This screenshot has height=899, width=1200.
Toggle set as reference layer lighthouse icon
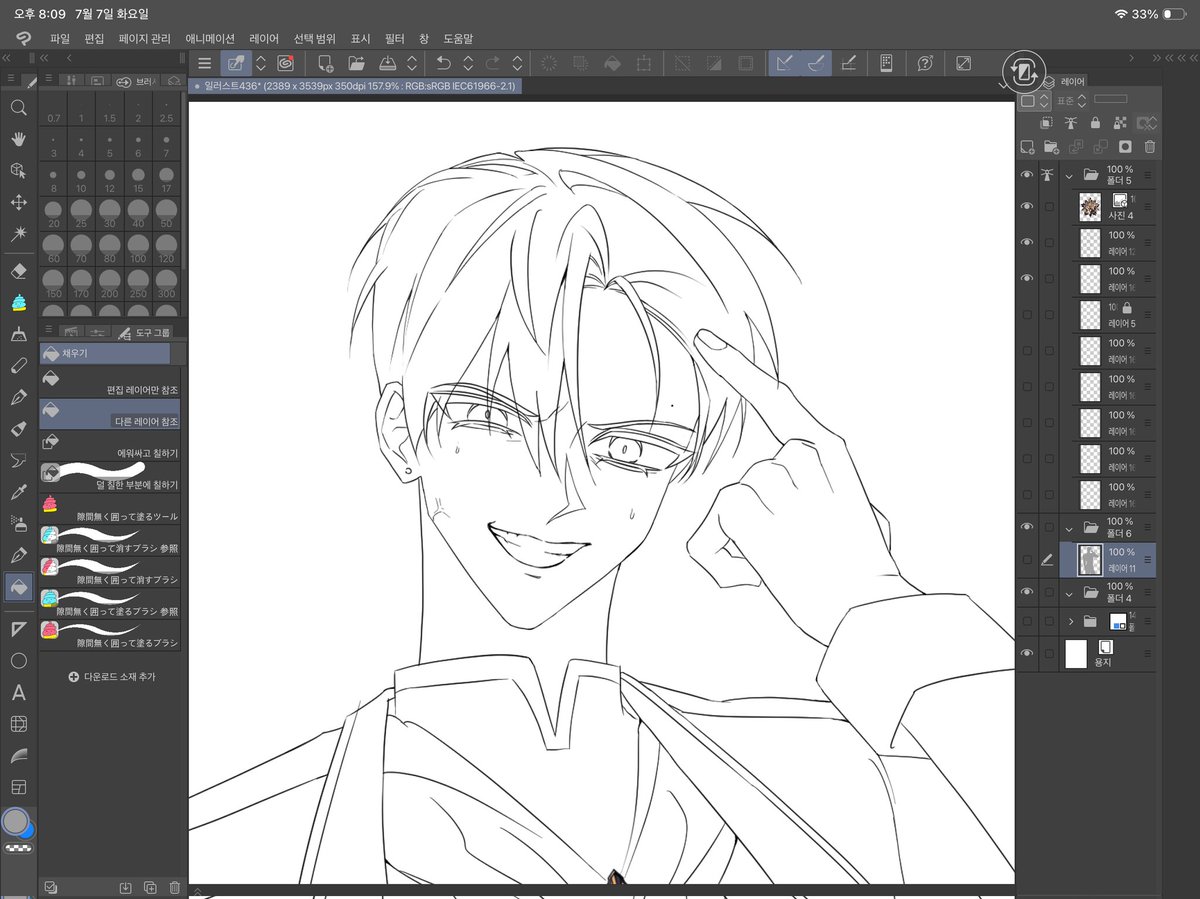click(1071, 123)
